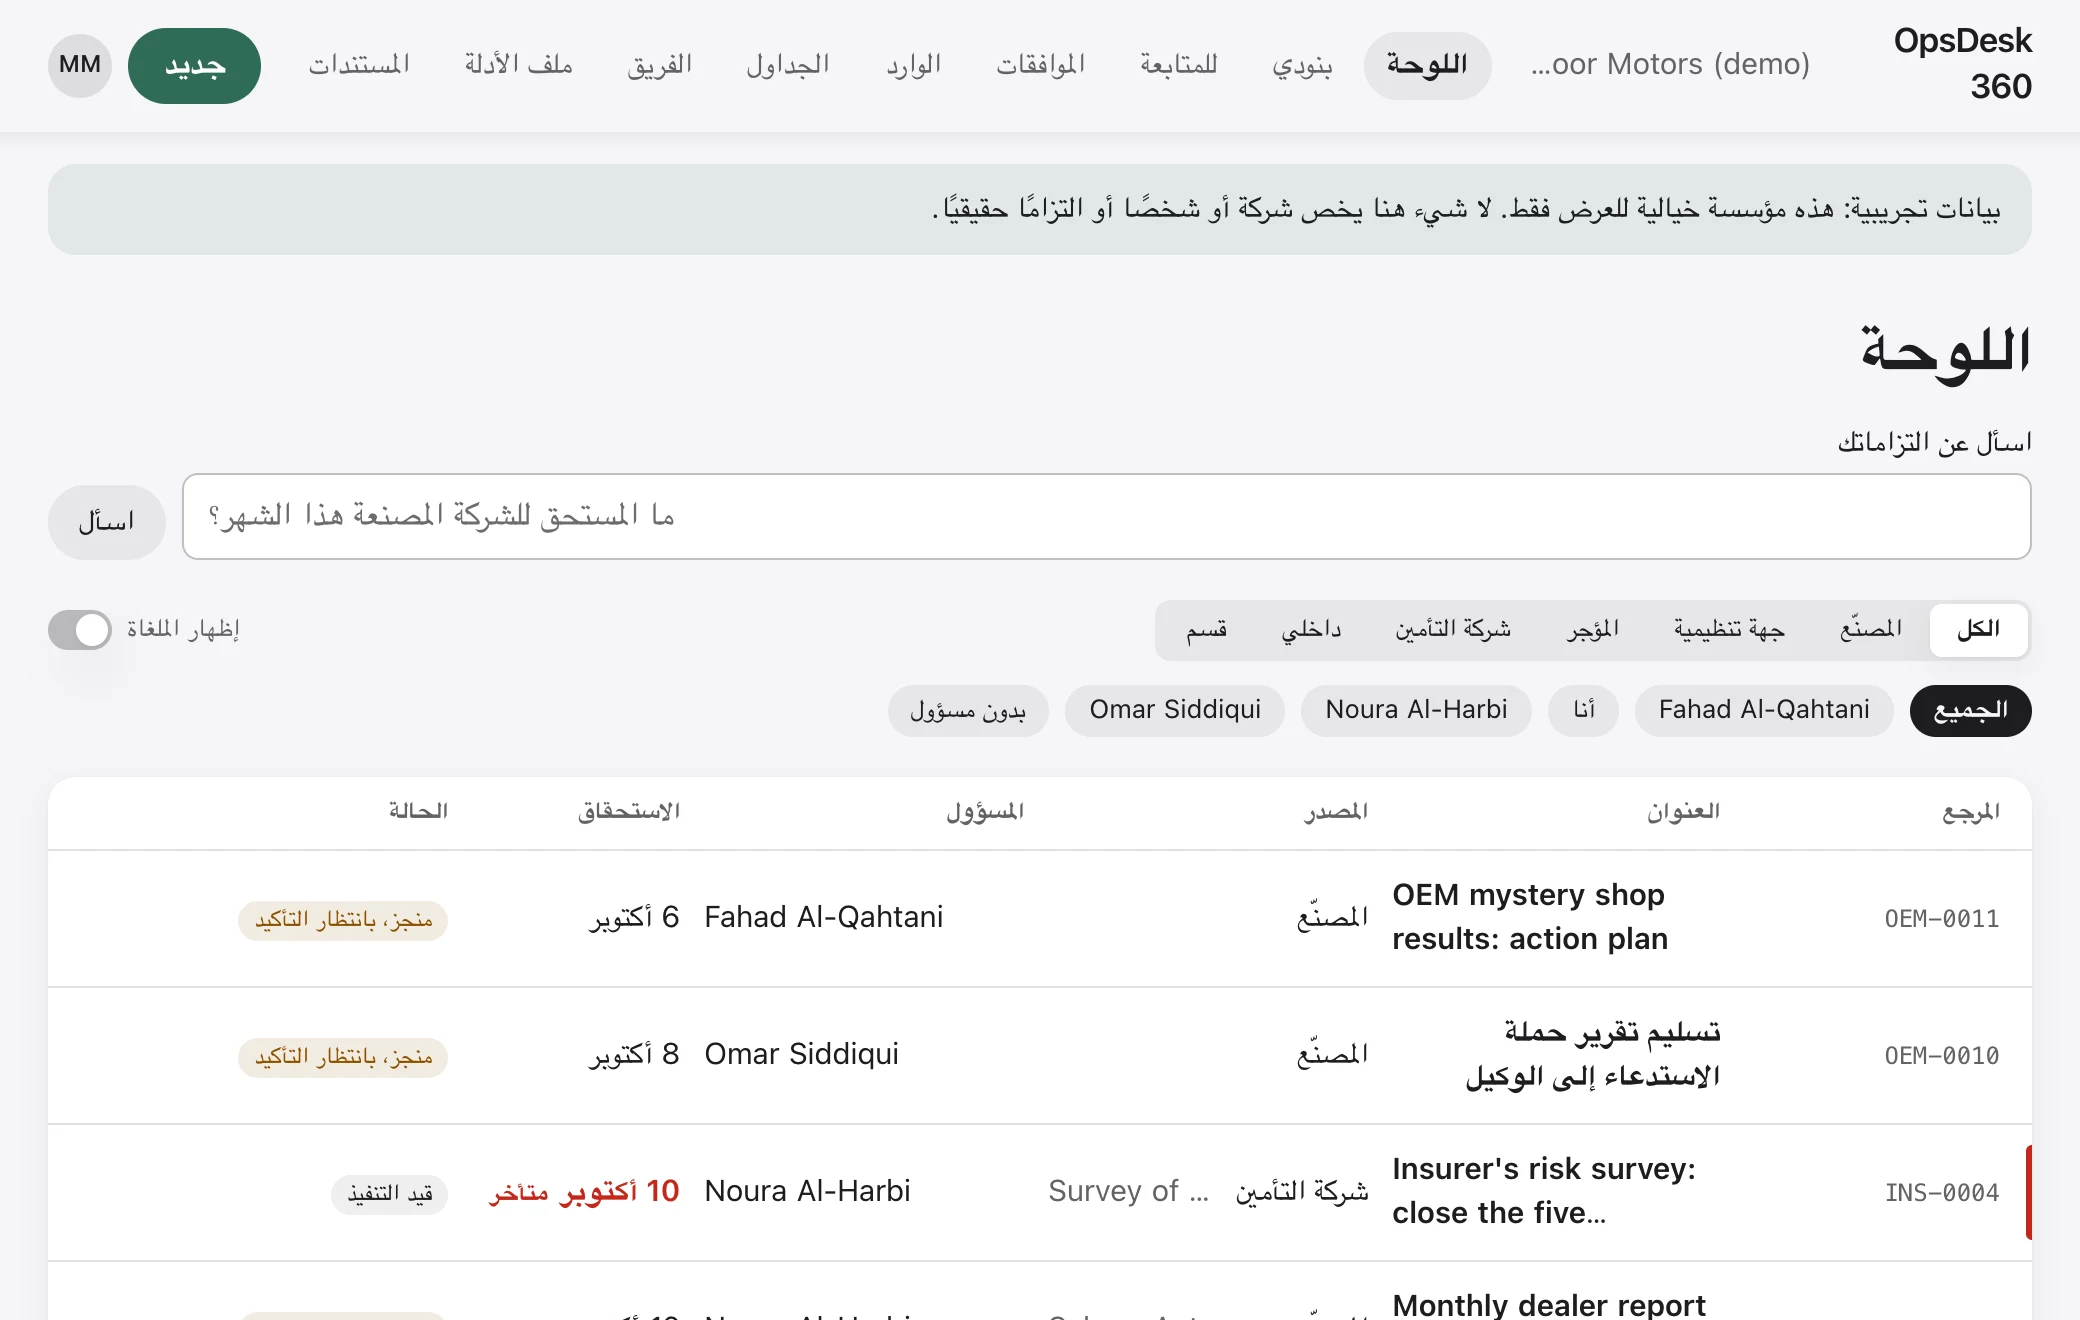
Task: Filter owners by Noura Al-Harbi chip
Action: pos(1416,710)
